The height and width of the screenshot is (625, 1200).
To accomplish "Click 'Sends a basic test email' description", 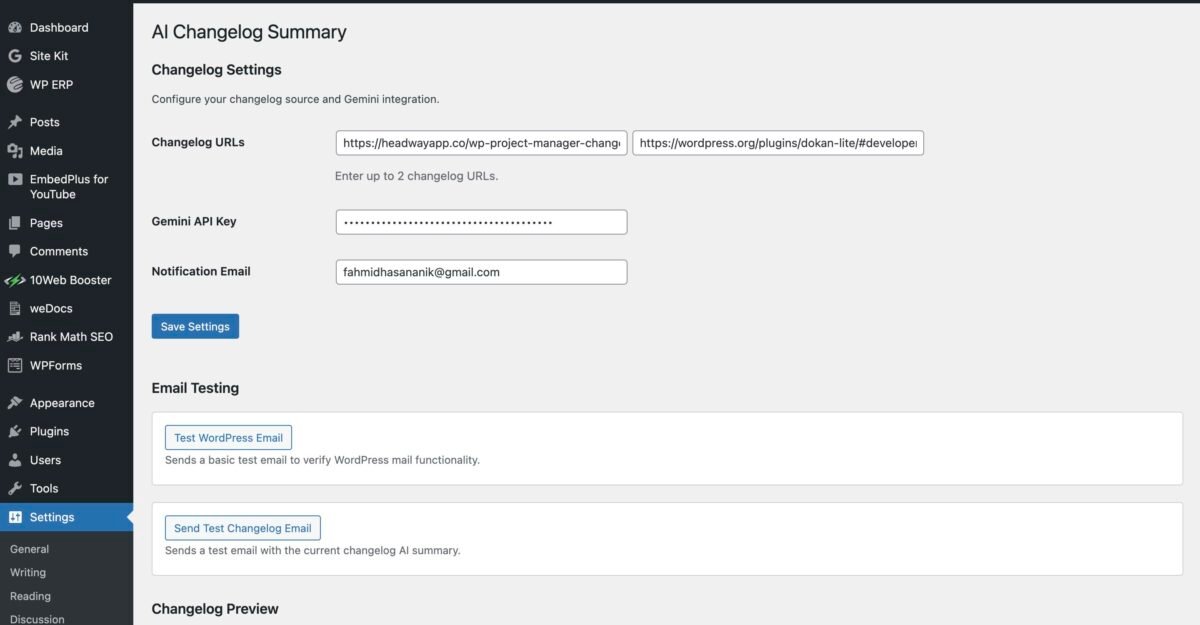I will pos(322,460).
